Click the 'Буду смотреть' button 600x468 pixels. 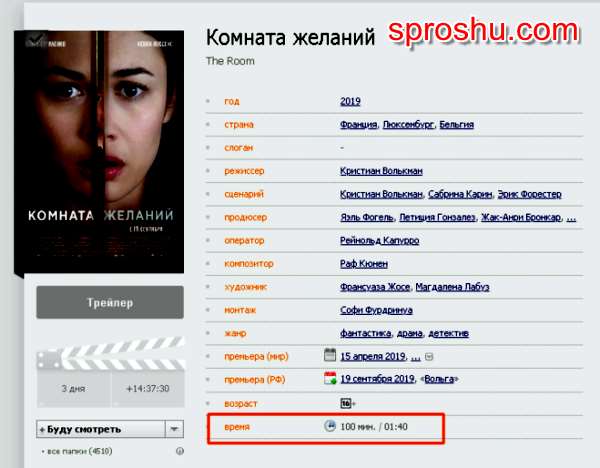[x=101, y=429]
